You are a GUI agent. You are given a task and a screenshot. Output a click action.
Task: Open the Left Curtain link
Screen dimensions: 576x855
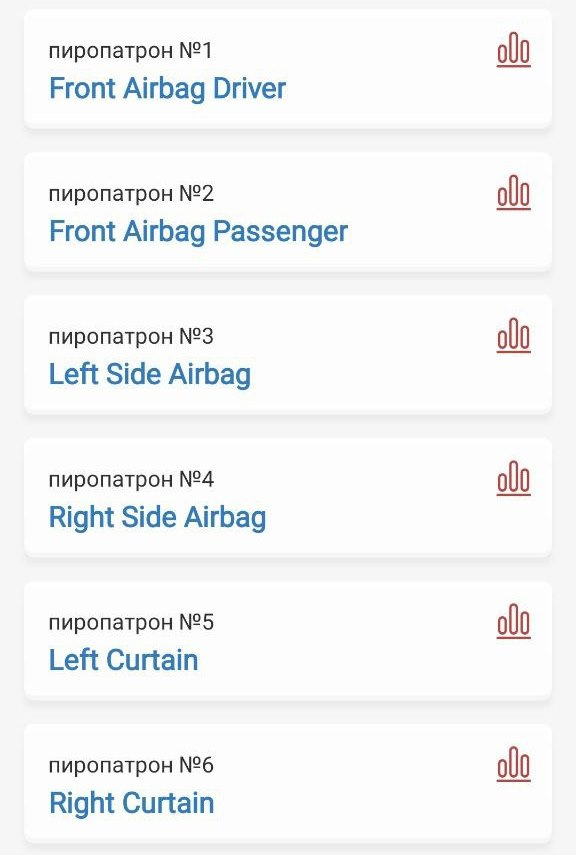coord(124,660)
